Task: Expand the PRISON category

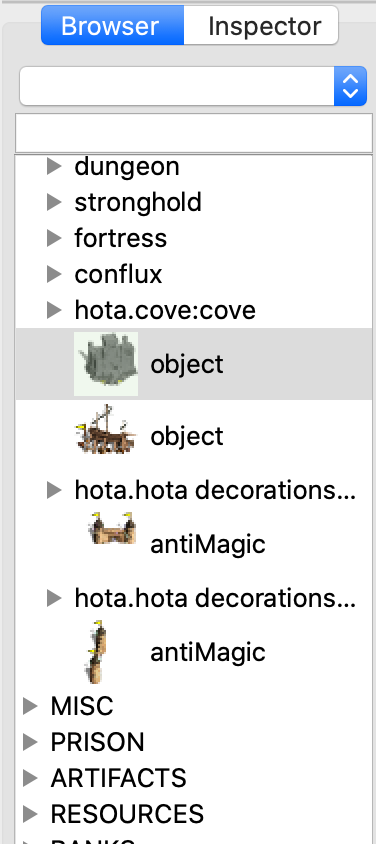Action: coord(30,742)
